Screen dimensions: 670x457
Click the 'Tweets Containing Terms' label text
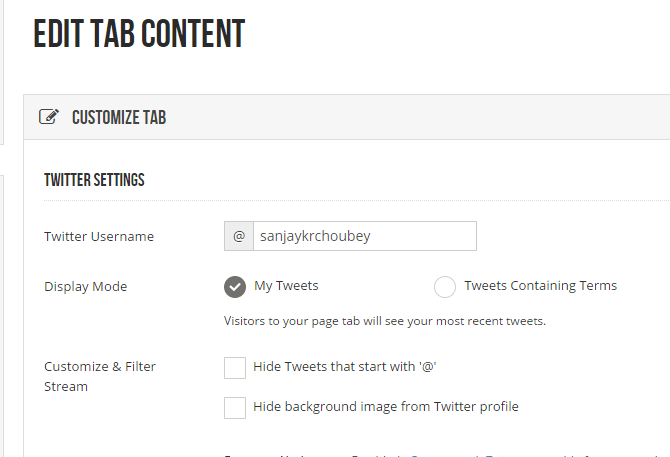[x=540, y=286]
